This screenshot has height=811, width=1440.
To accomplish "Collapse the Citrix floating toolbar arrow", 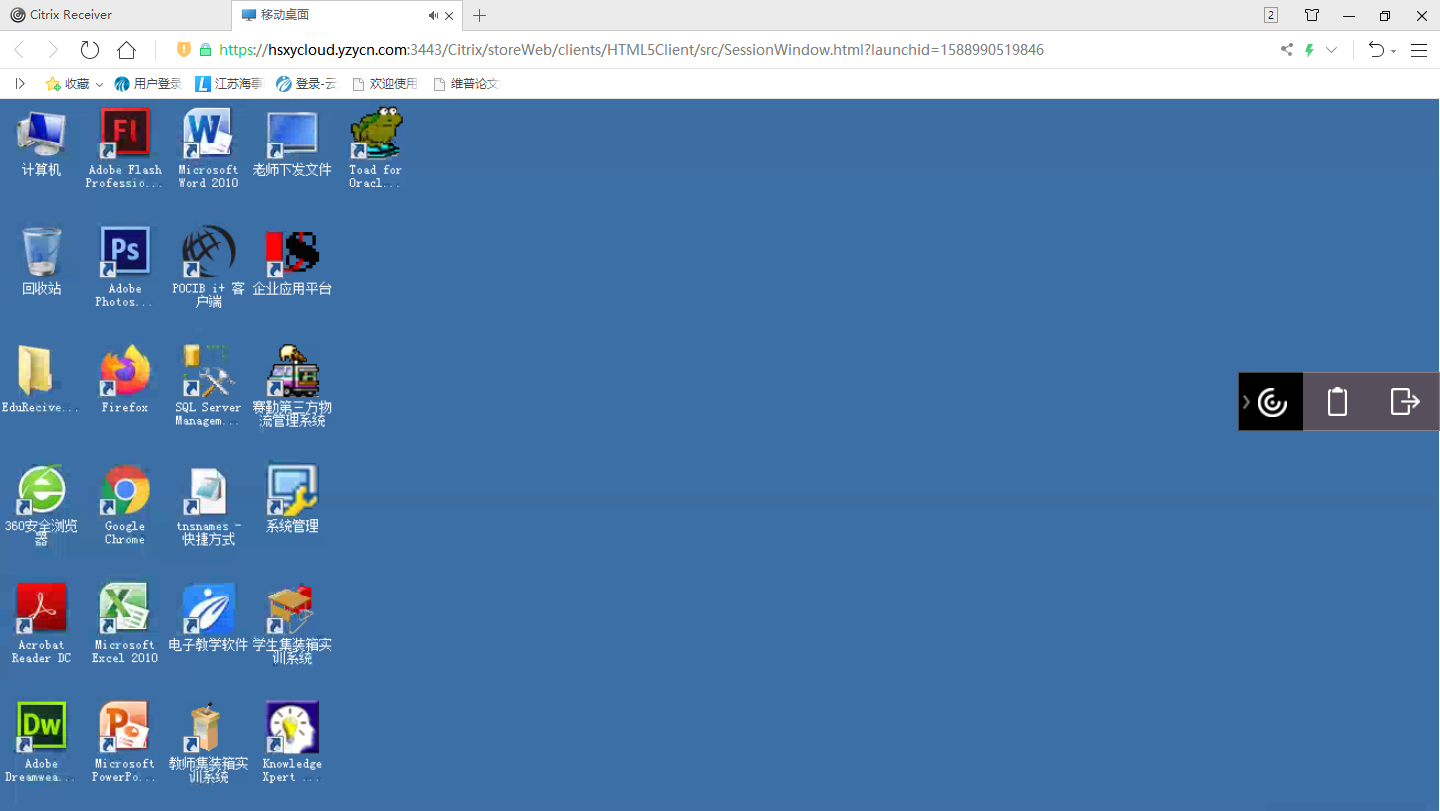I will click(1246, 402).
